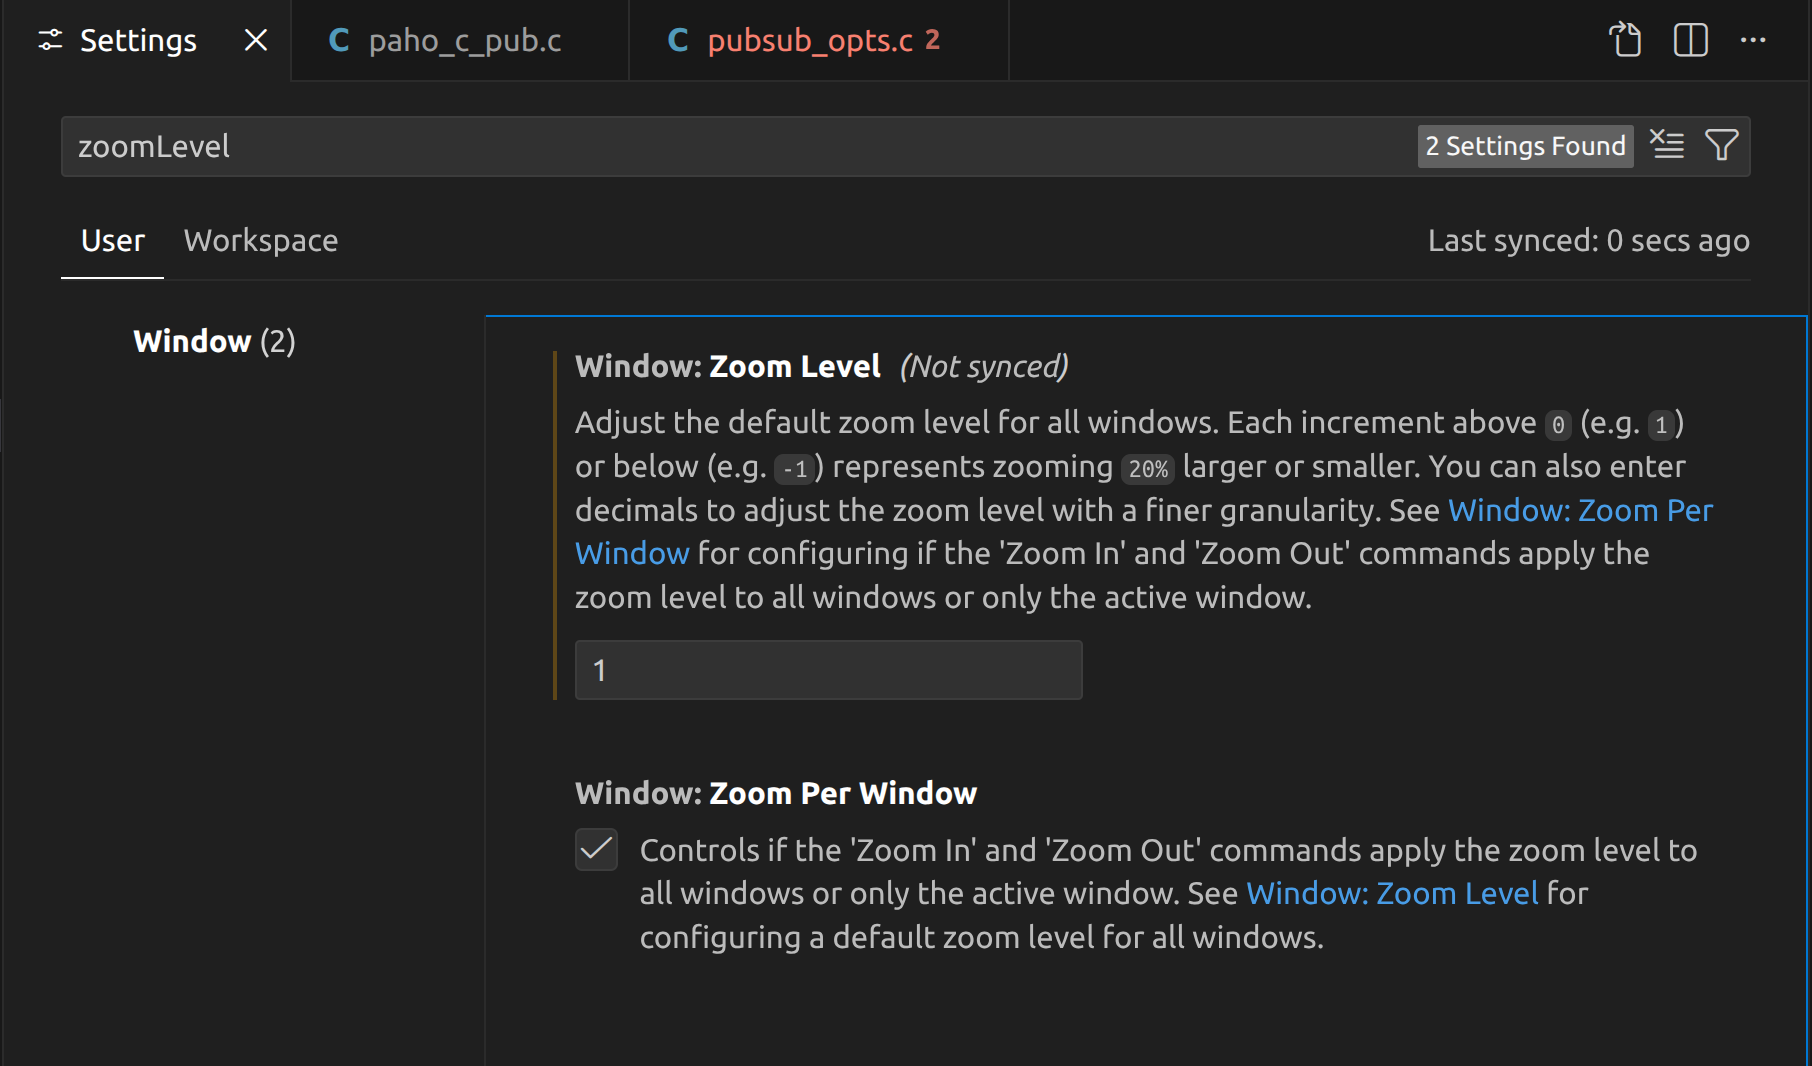Click the zoomLevel search box
This screenshot has height=1066, width=1812.
pyautogui.click(x=700, y=147)
